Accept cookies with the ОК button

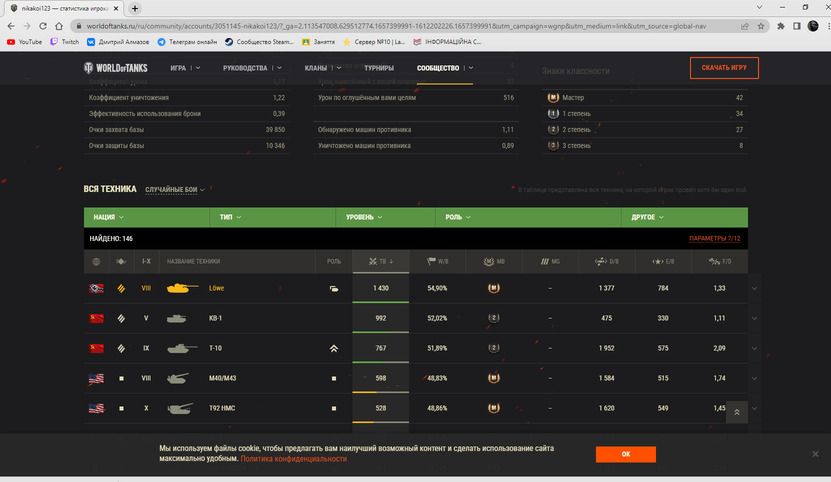[x=625, y=454]
